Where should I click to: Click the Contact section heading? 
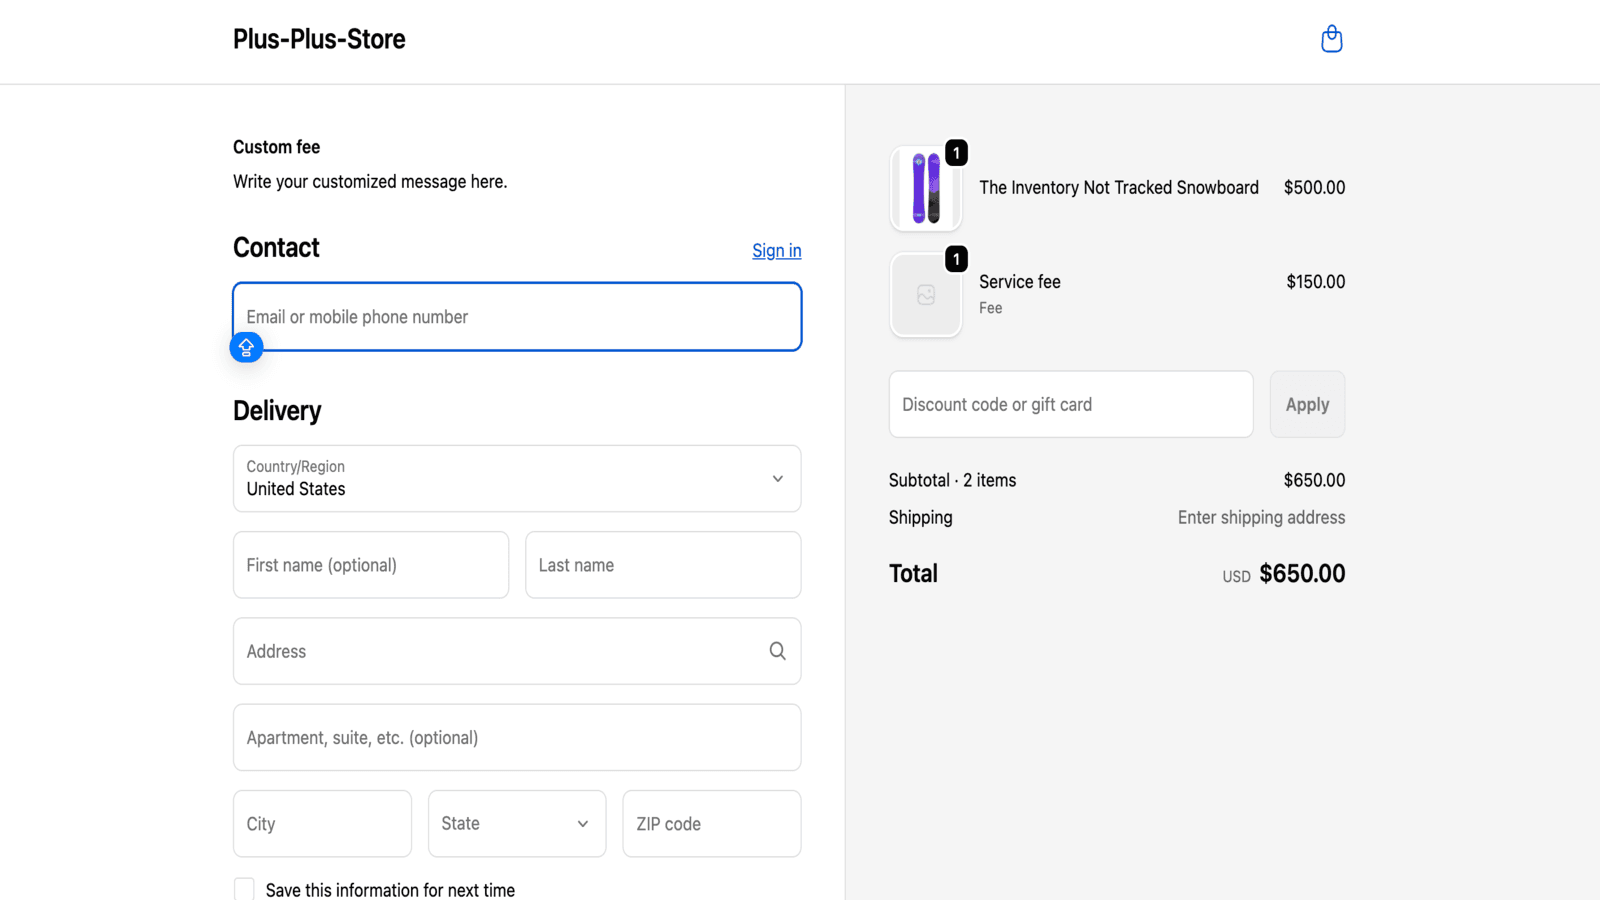pos(276,248)
